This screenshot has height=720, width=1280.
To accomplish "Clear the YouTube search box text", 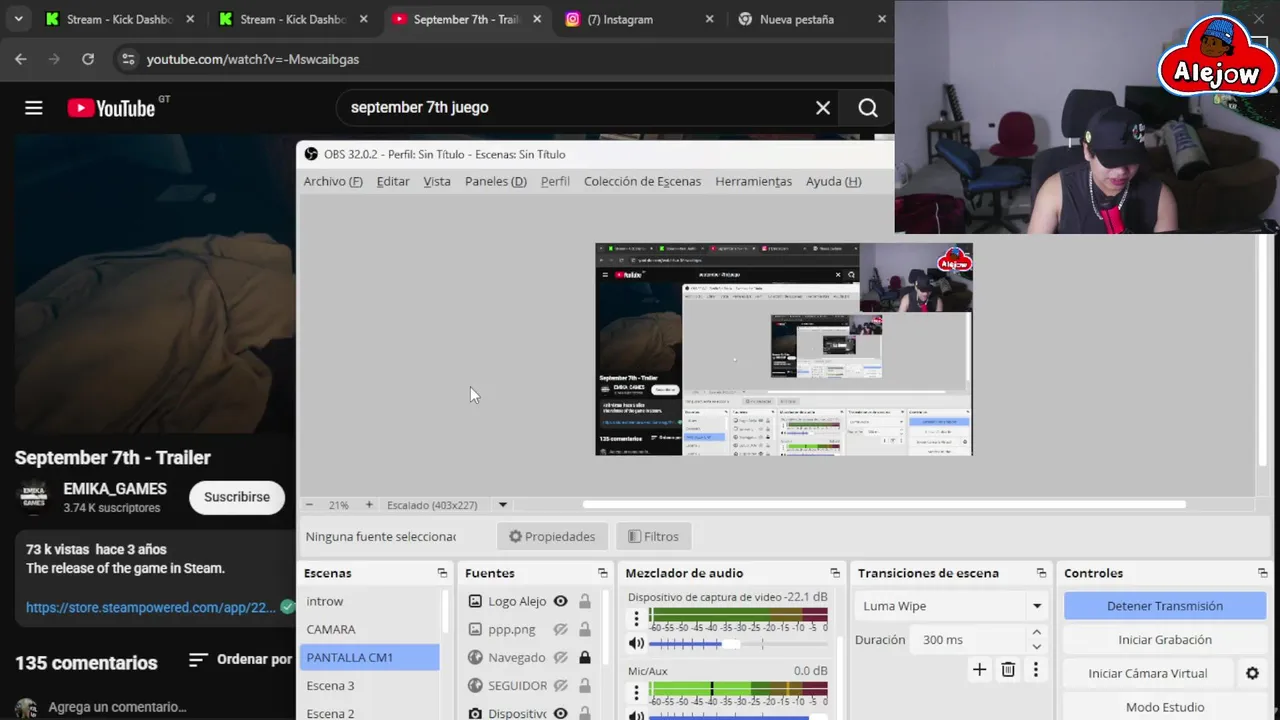I will 823,108.
